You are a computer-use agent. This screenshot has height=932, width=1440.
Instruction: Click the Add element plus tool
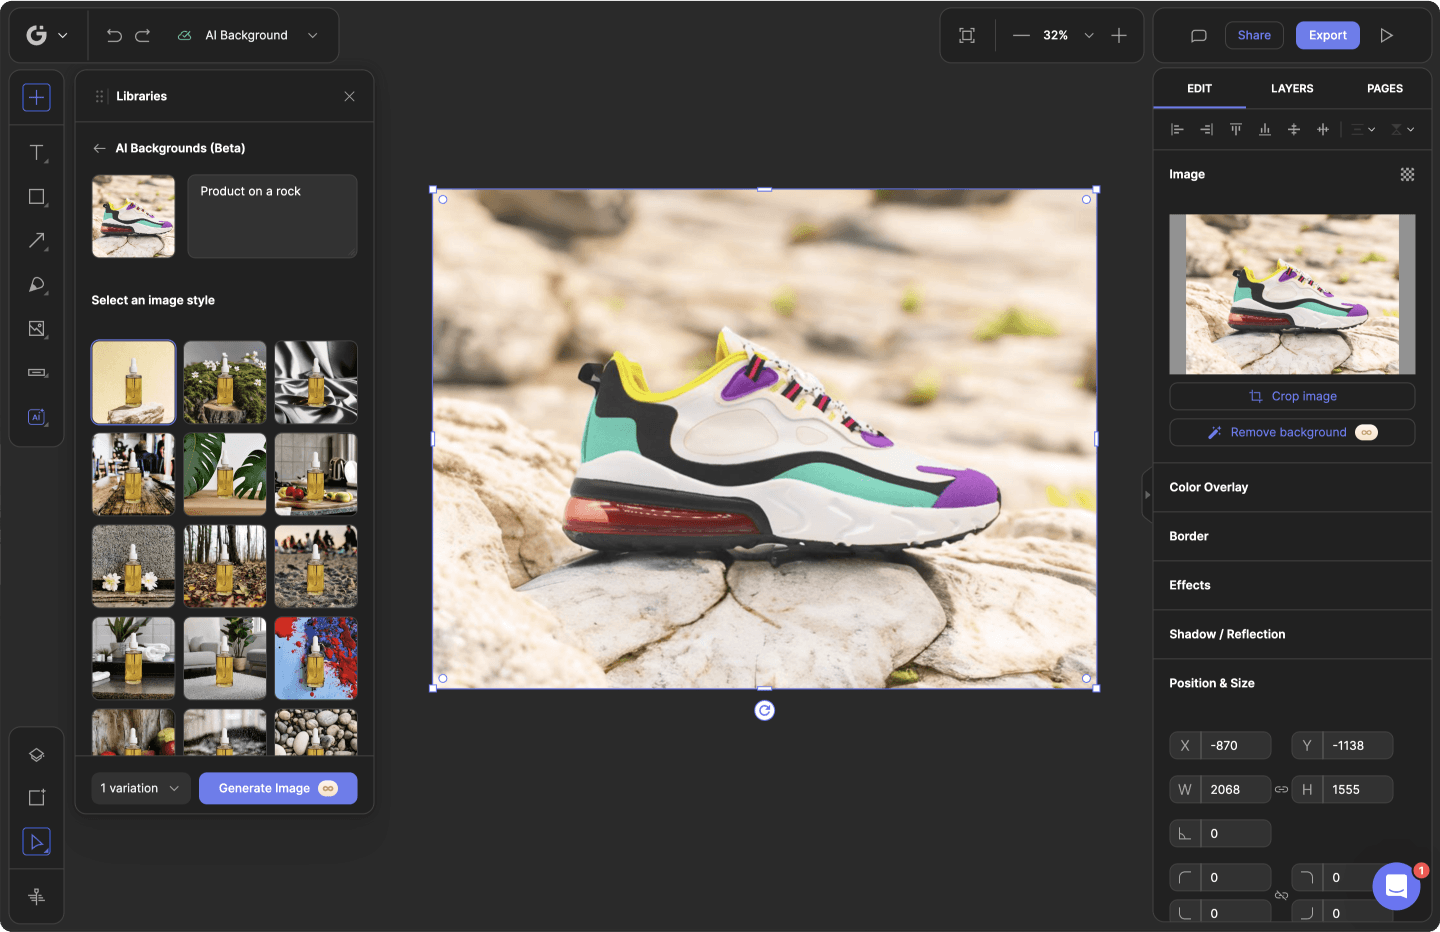37,97
